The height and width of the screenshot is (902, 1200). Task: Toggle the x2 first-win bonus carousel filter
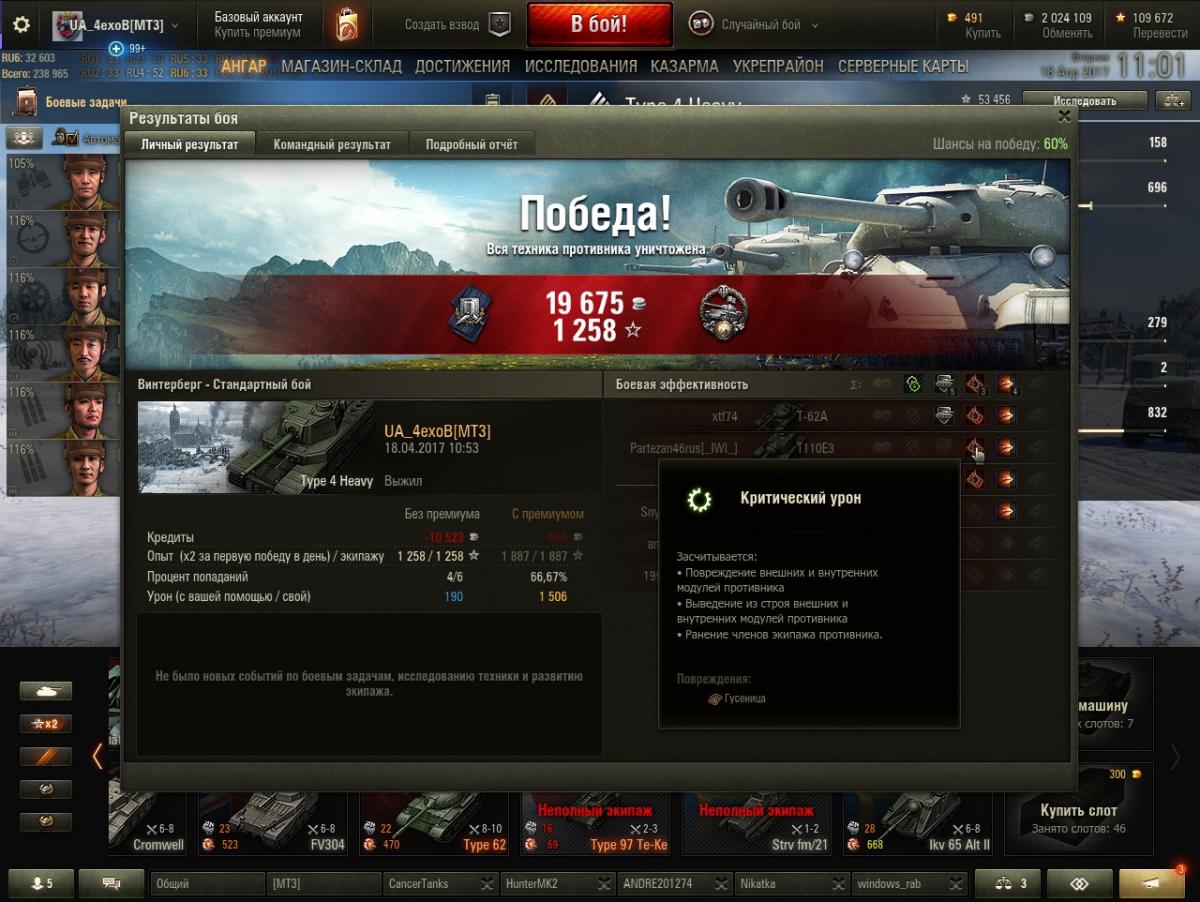pos(46,724)
